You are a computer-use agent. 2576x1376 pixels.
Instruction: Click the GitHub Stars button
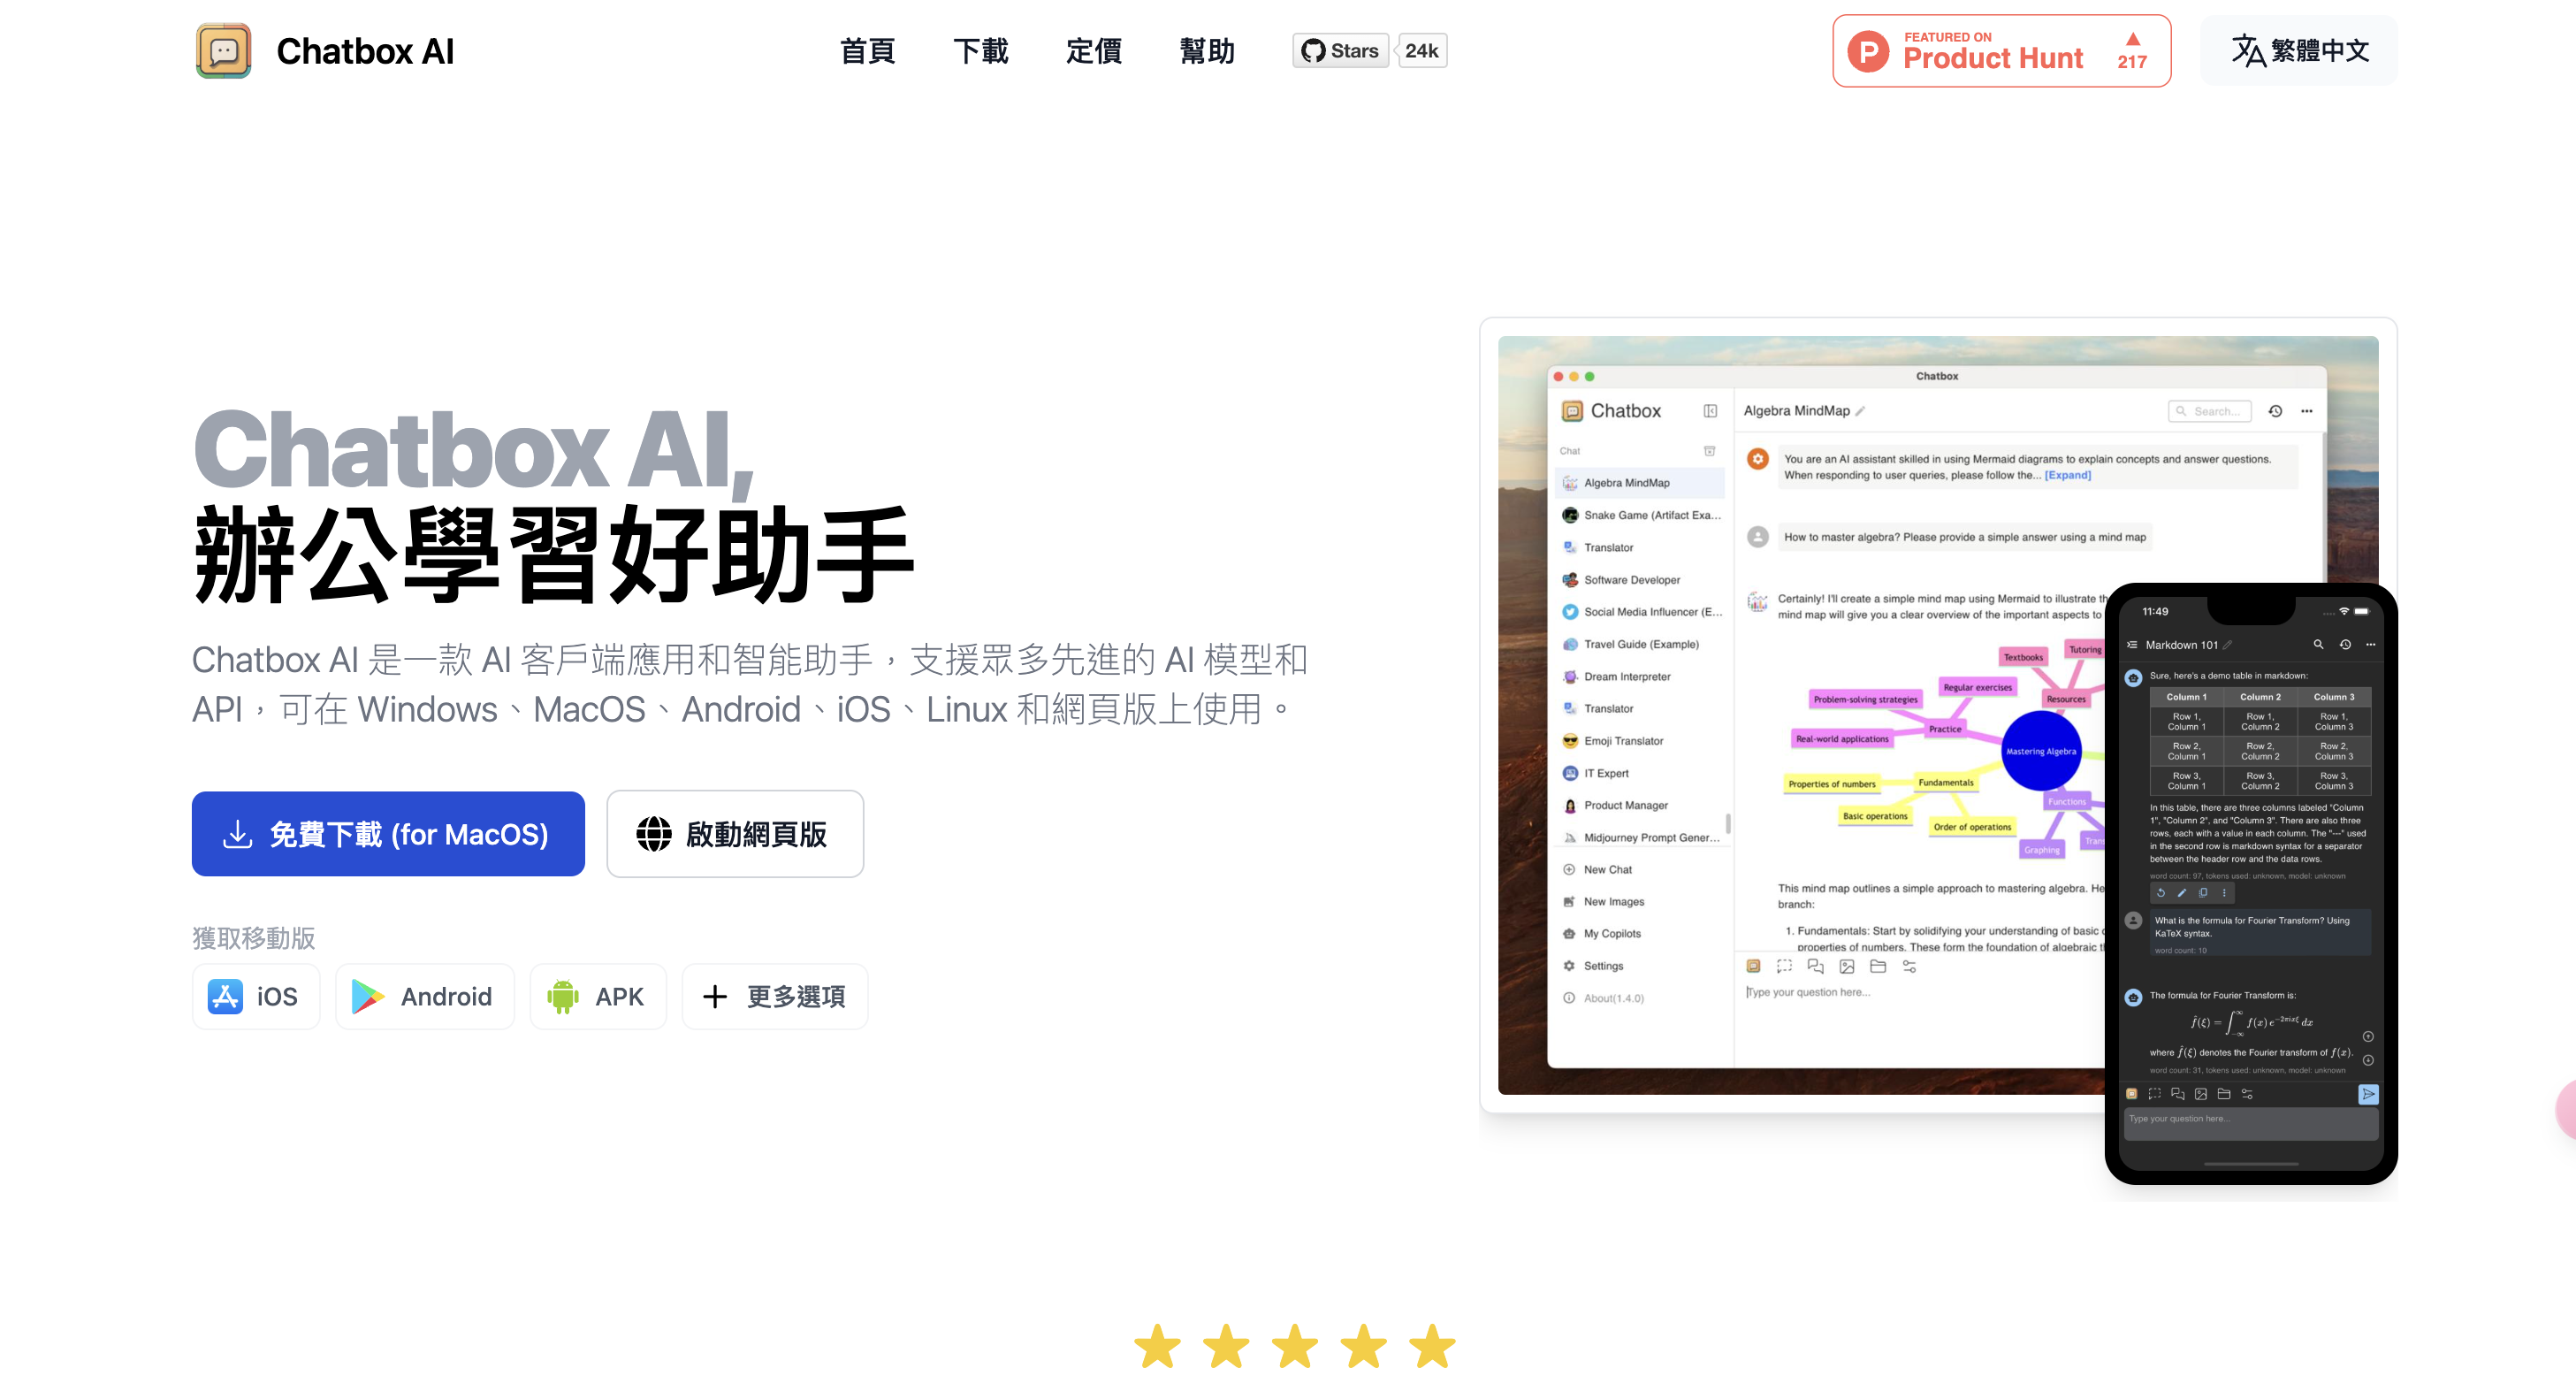pos(1340,51)
